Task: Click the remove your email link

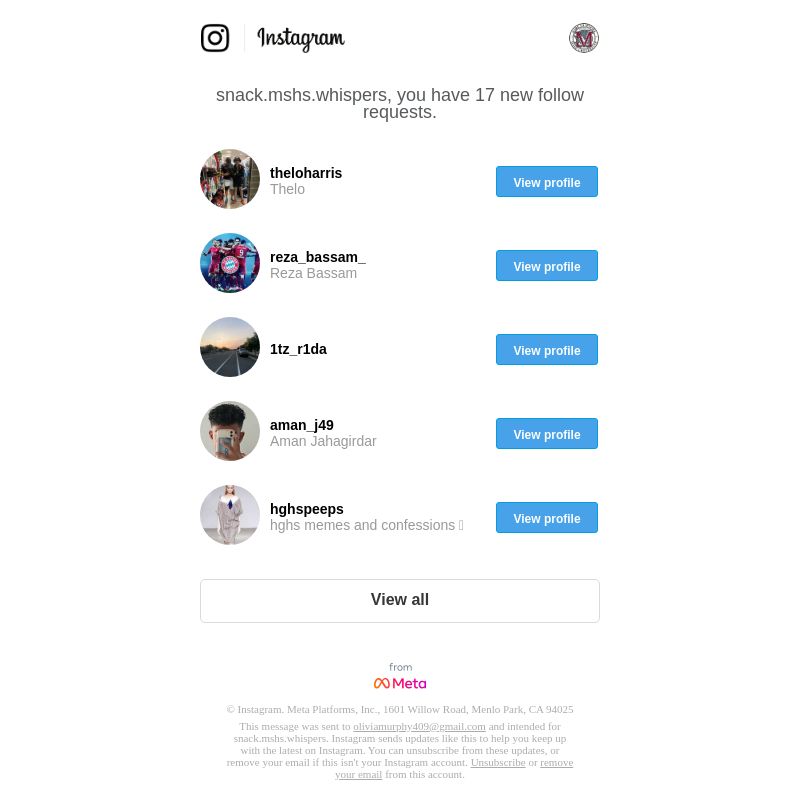Action: point(556,763)
